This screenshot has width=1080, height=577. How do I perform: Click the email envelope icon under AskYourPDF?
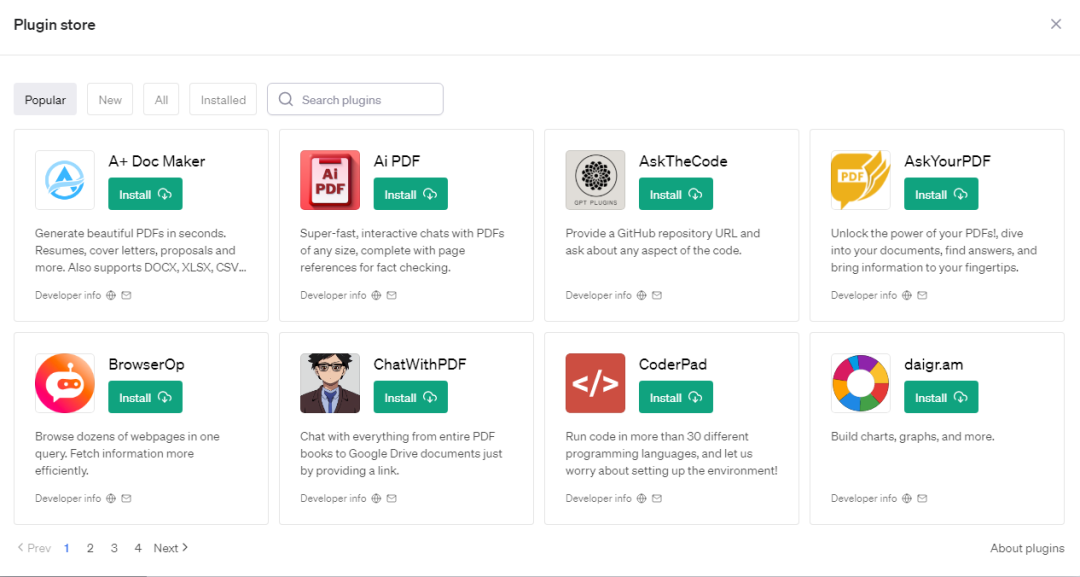tap(922, 296)
